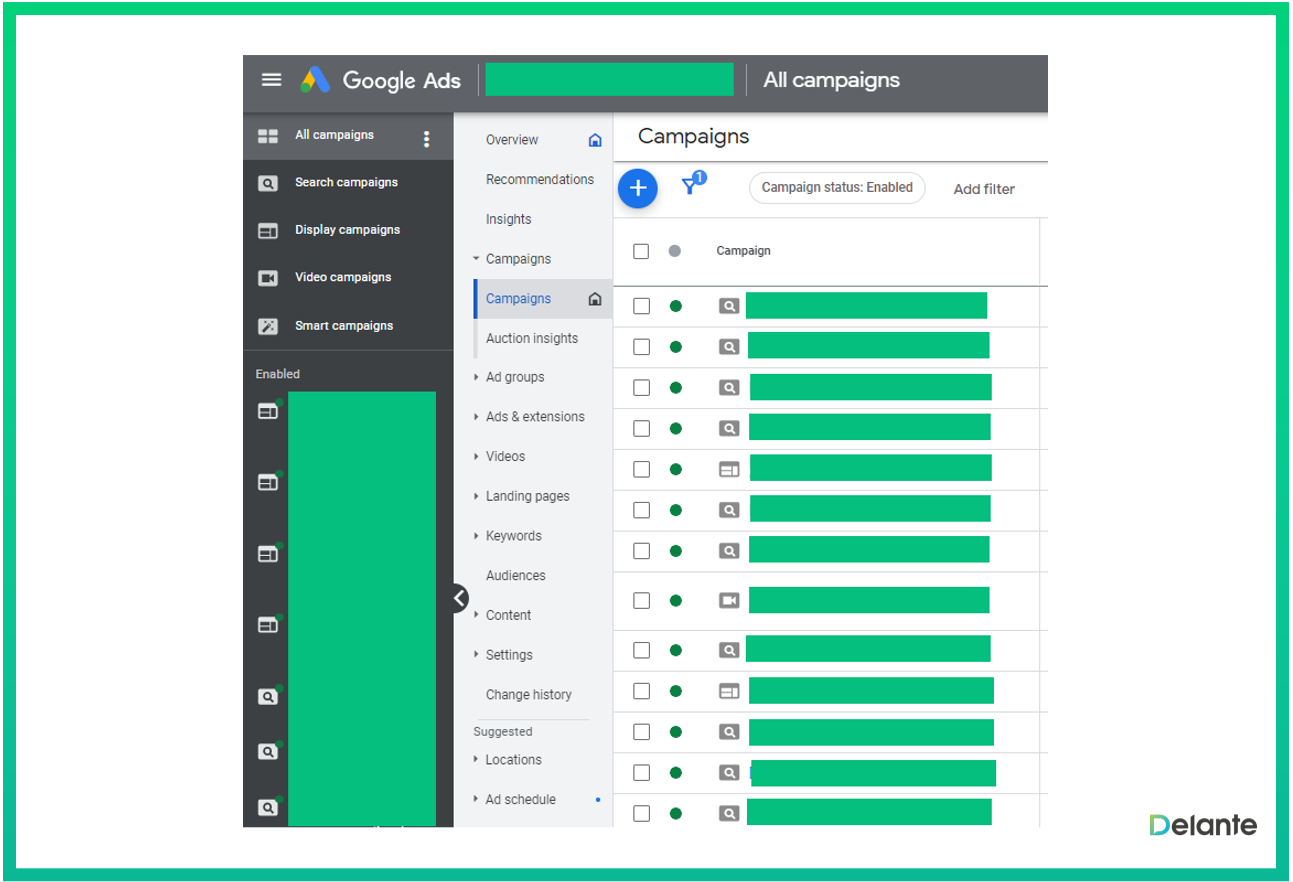Select all campaigns with the header checkbox
The image size is (1293, 882).
(641, 251)
